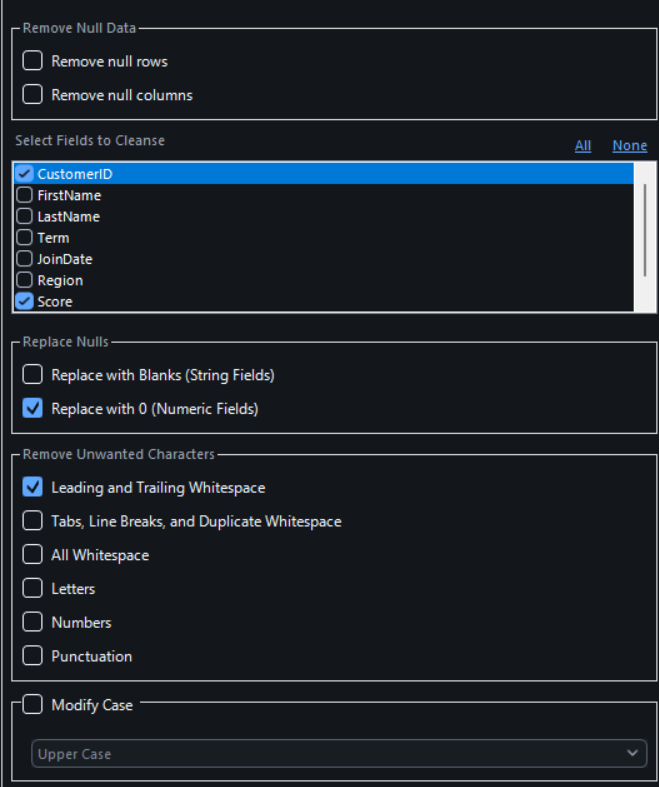Toggle the Modify Case checkbox
Screen dimensions: 659x787
33,705
